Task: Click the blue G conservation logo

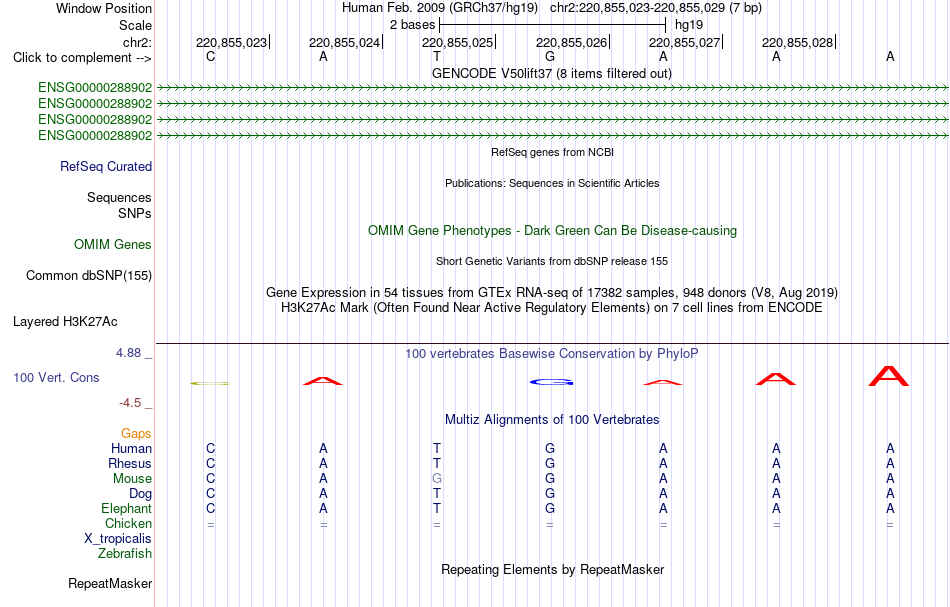Action: pyautogui.click(x=551, y=382)
